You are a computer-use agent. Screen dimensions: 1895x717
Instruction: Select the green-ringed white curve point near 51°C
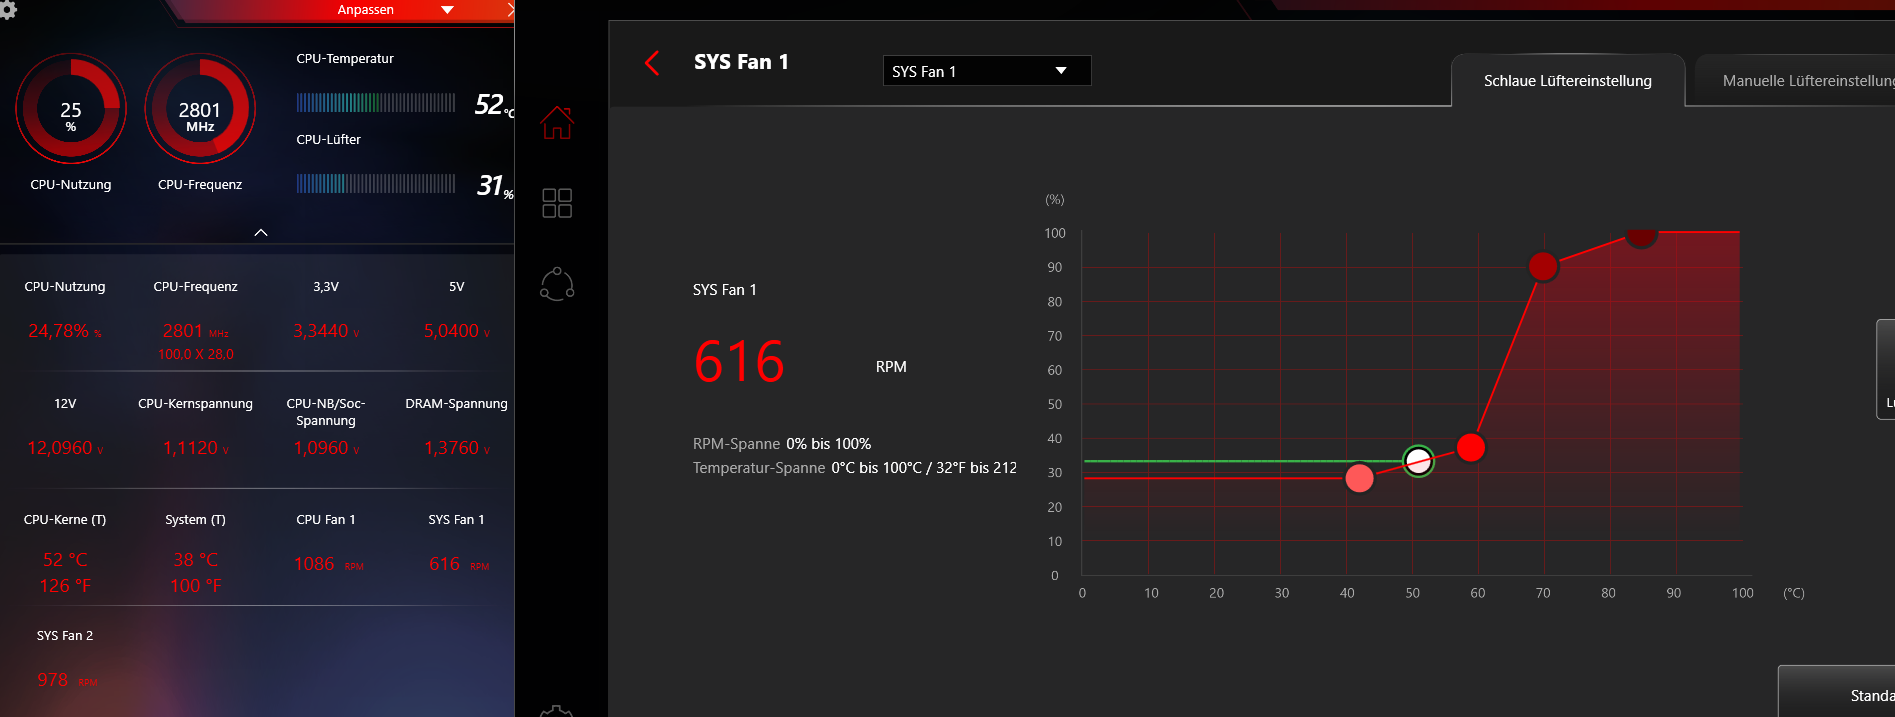[1418, 461]
